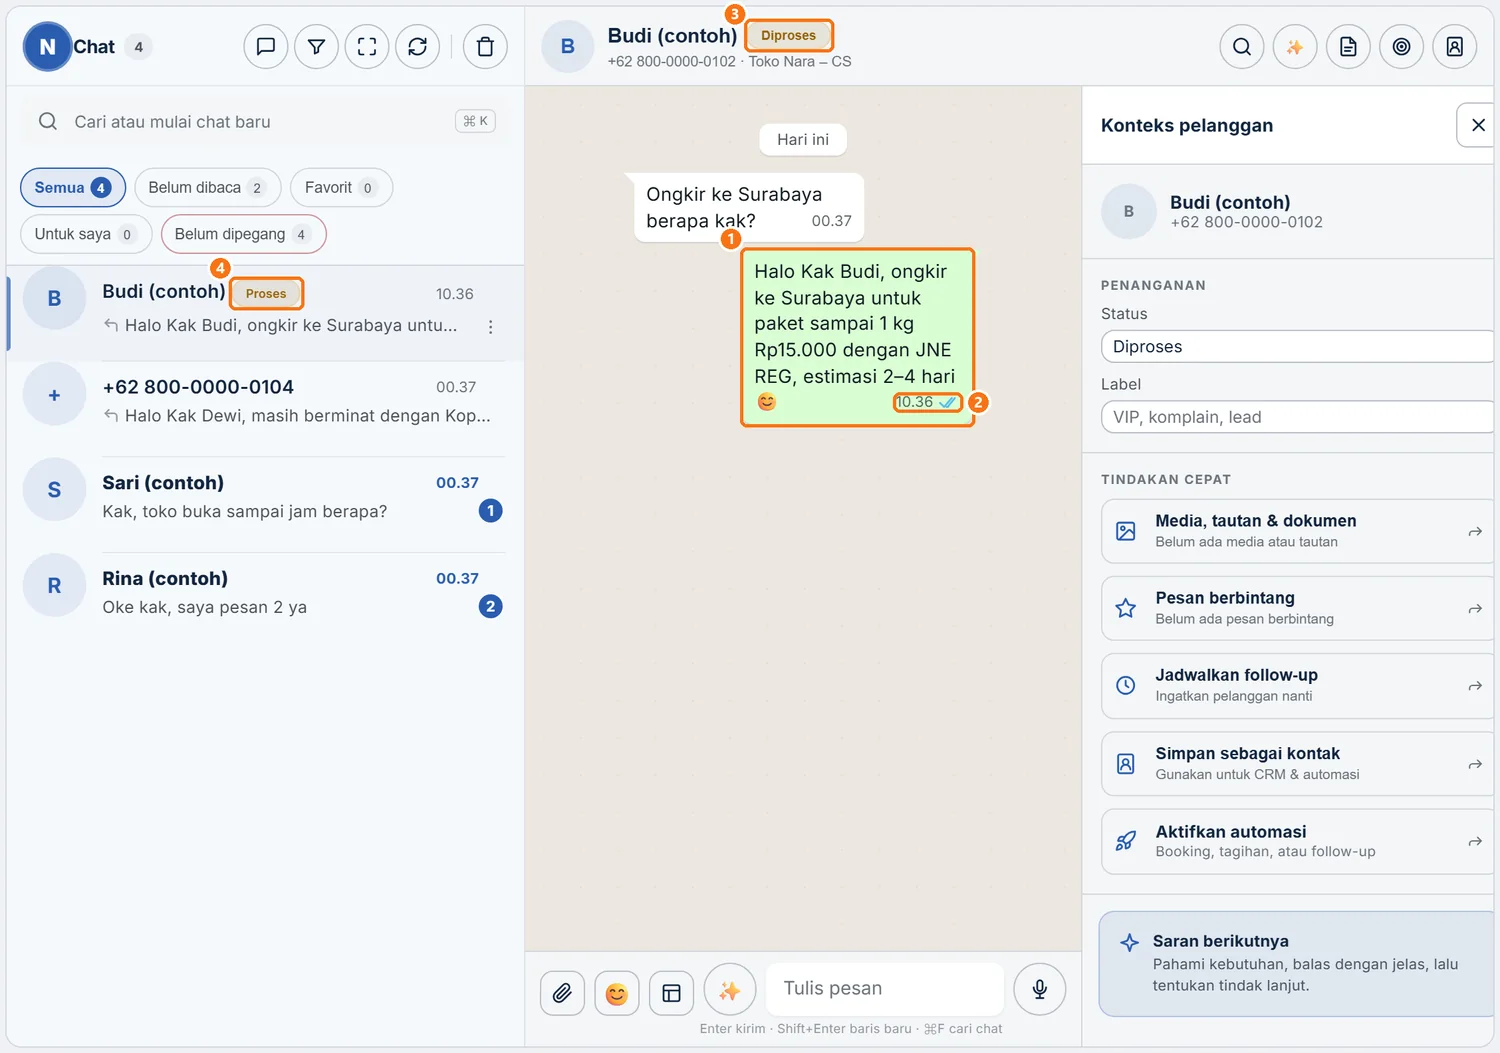Click Budi's incoming message Ongkir ke Surabaya
This screenshot has height=1053, width=1500.
748,207
